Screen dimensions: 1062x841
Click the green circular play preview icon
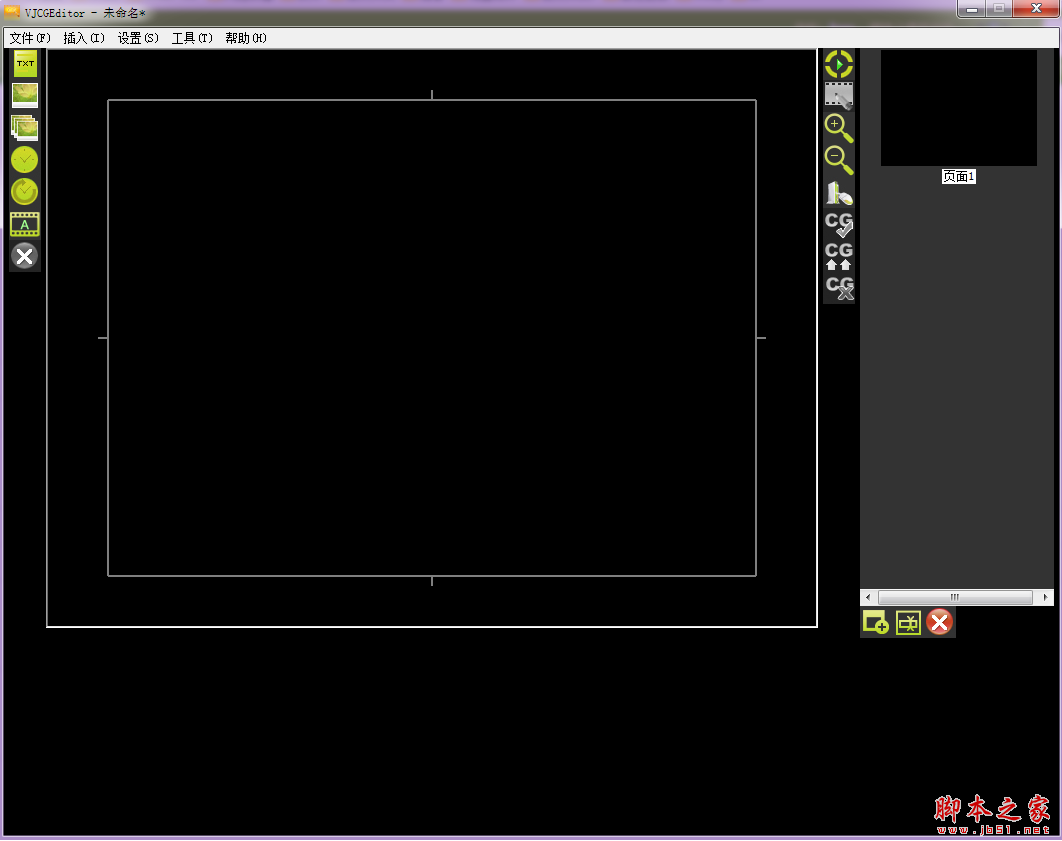[x=838, y=65]
